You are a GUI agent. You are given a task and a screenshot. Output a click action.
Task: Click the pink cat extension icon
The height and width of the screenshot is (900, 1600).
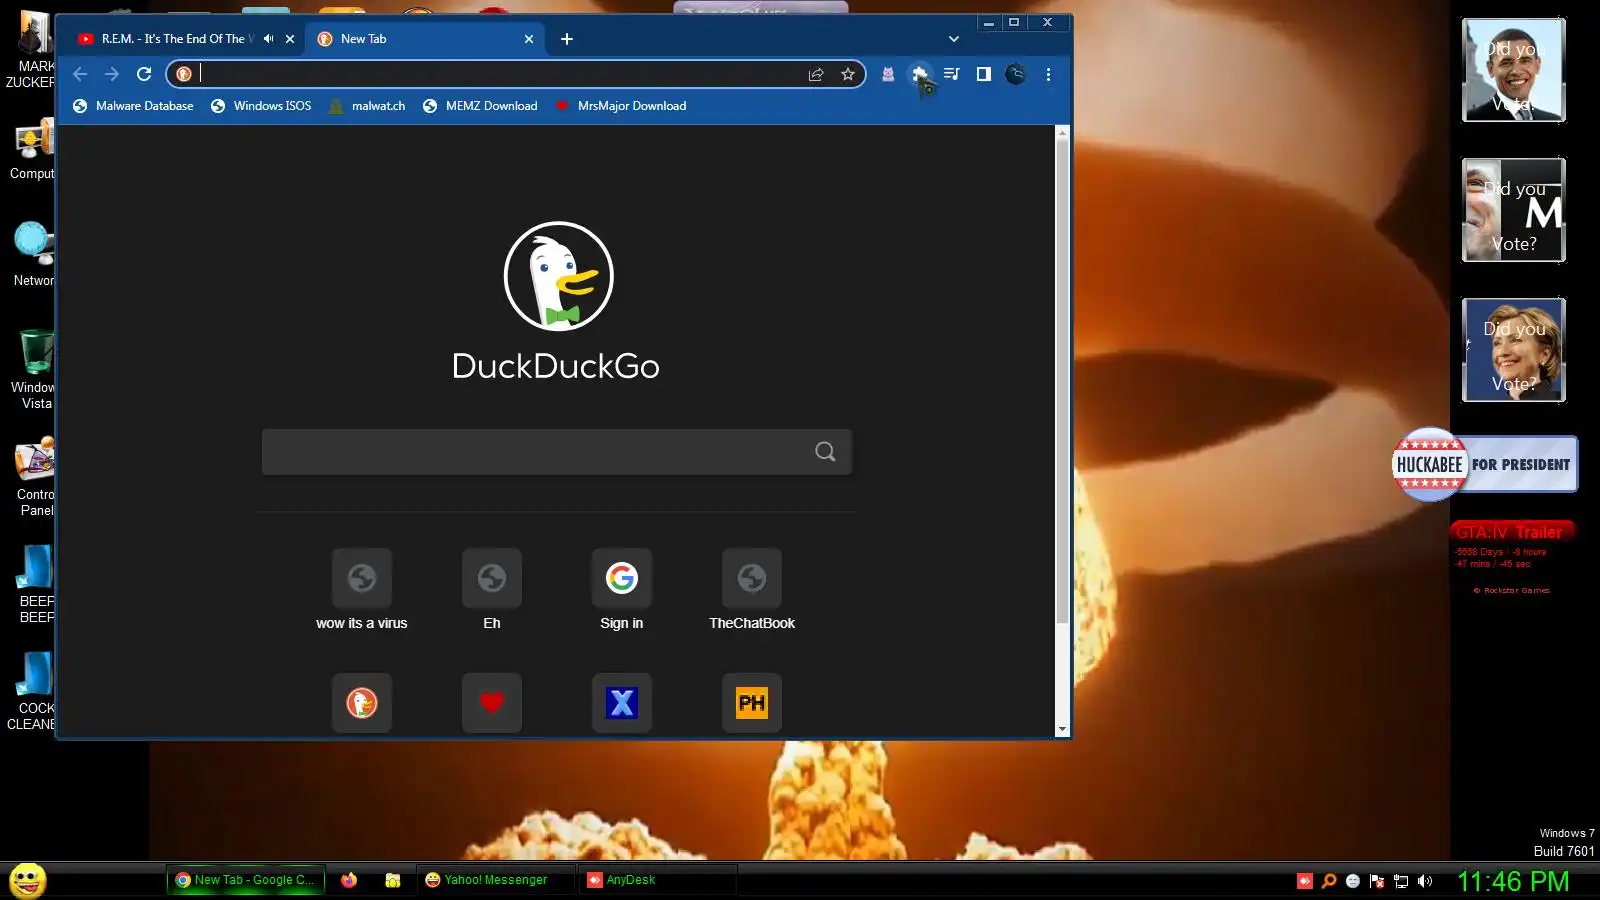point(887,74)
